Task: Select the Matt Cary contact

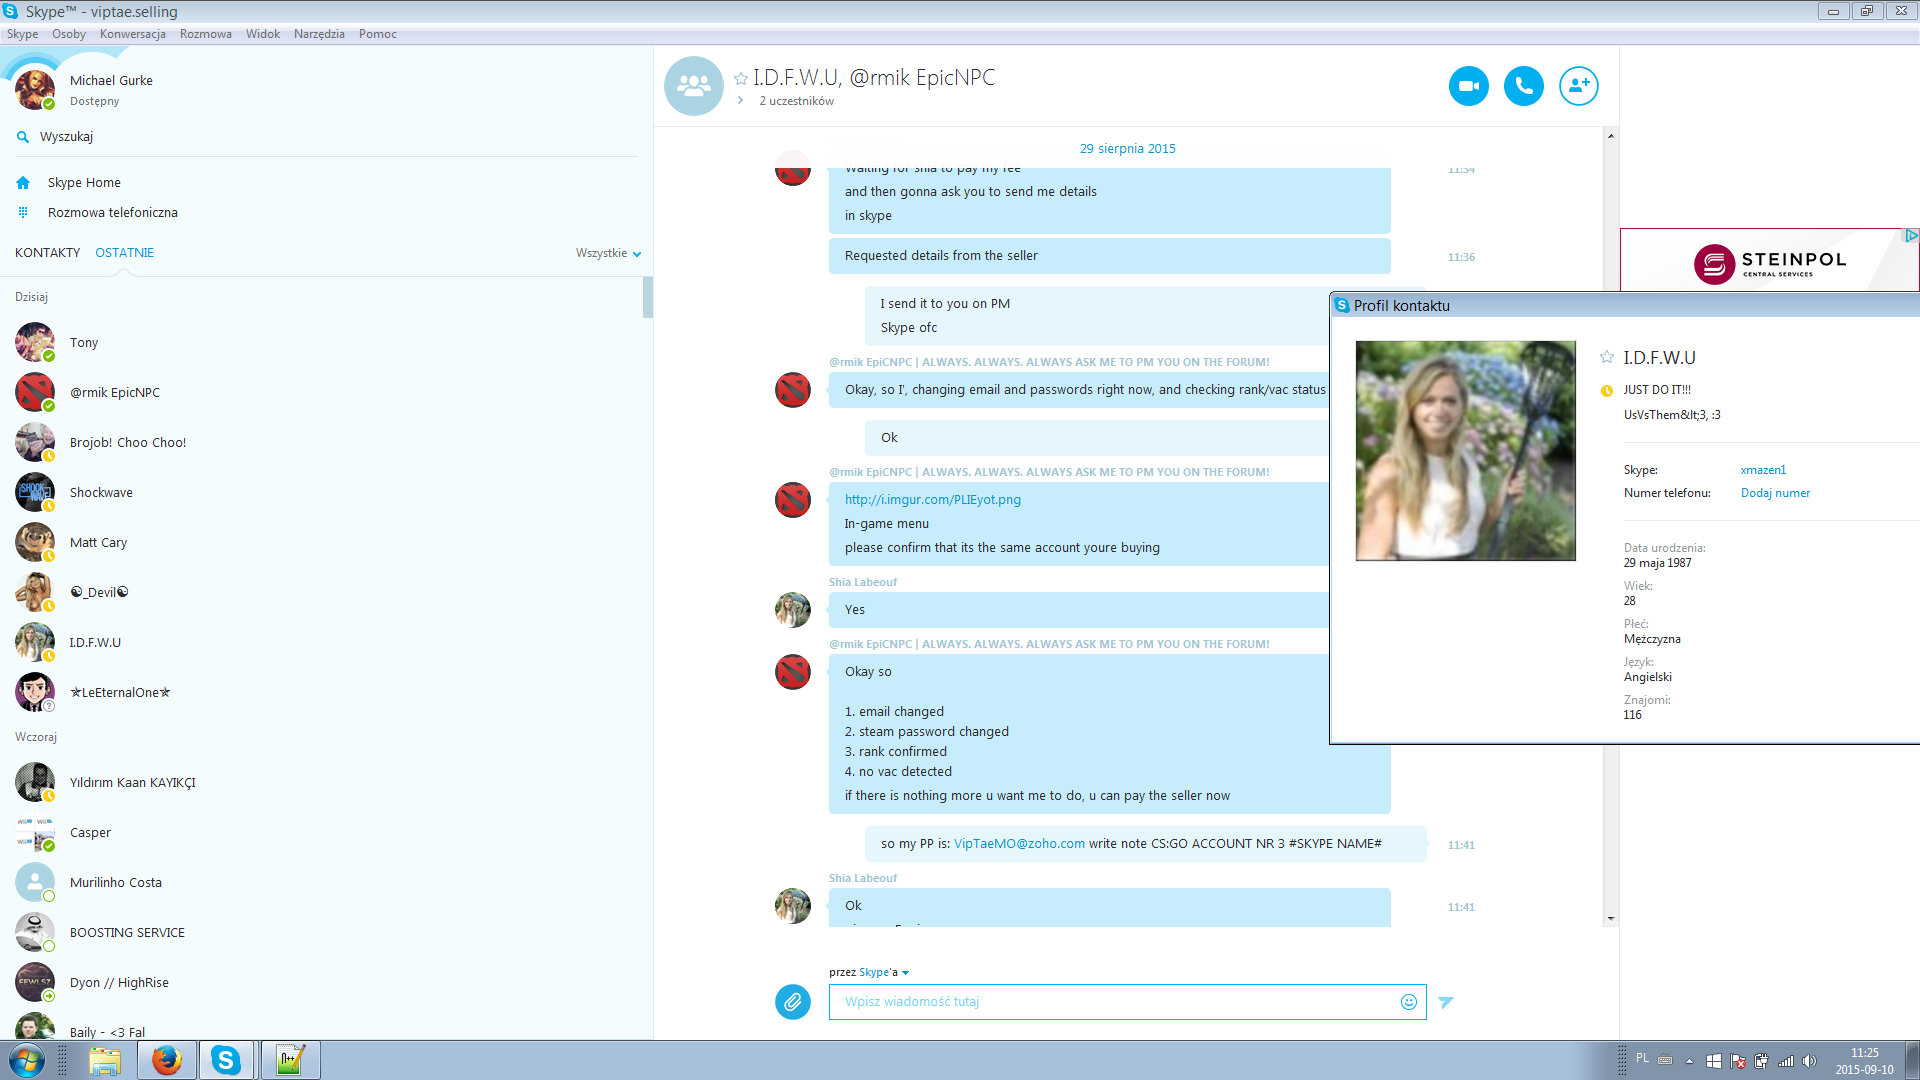Action: (x=98, y=543)
